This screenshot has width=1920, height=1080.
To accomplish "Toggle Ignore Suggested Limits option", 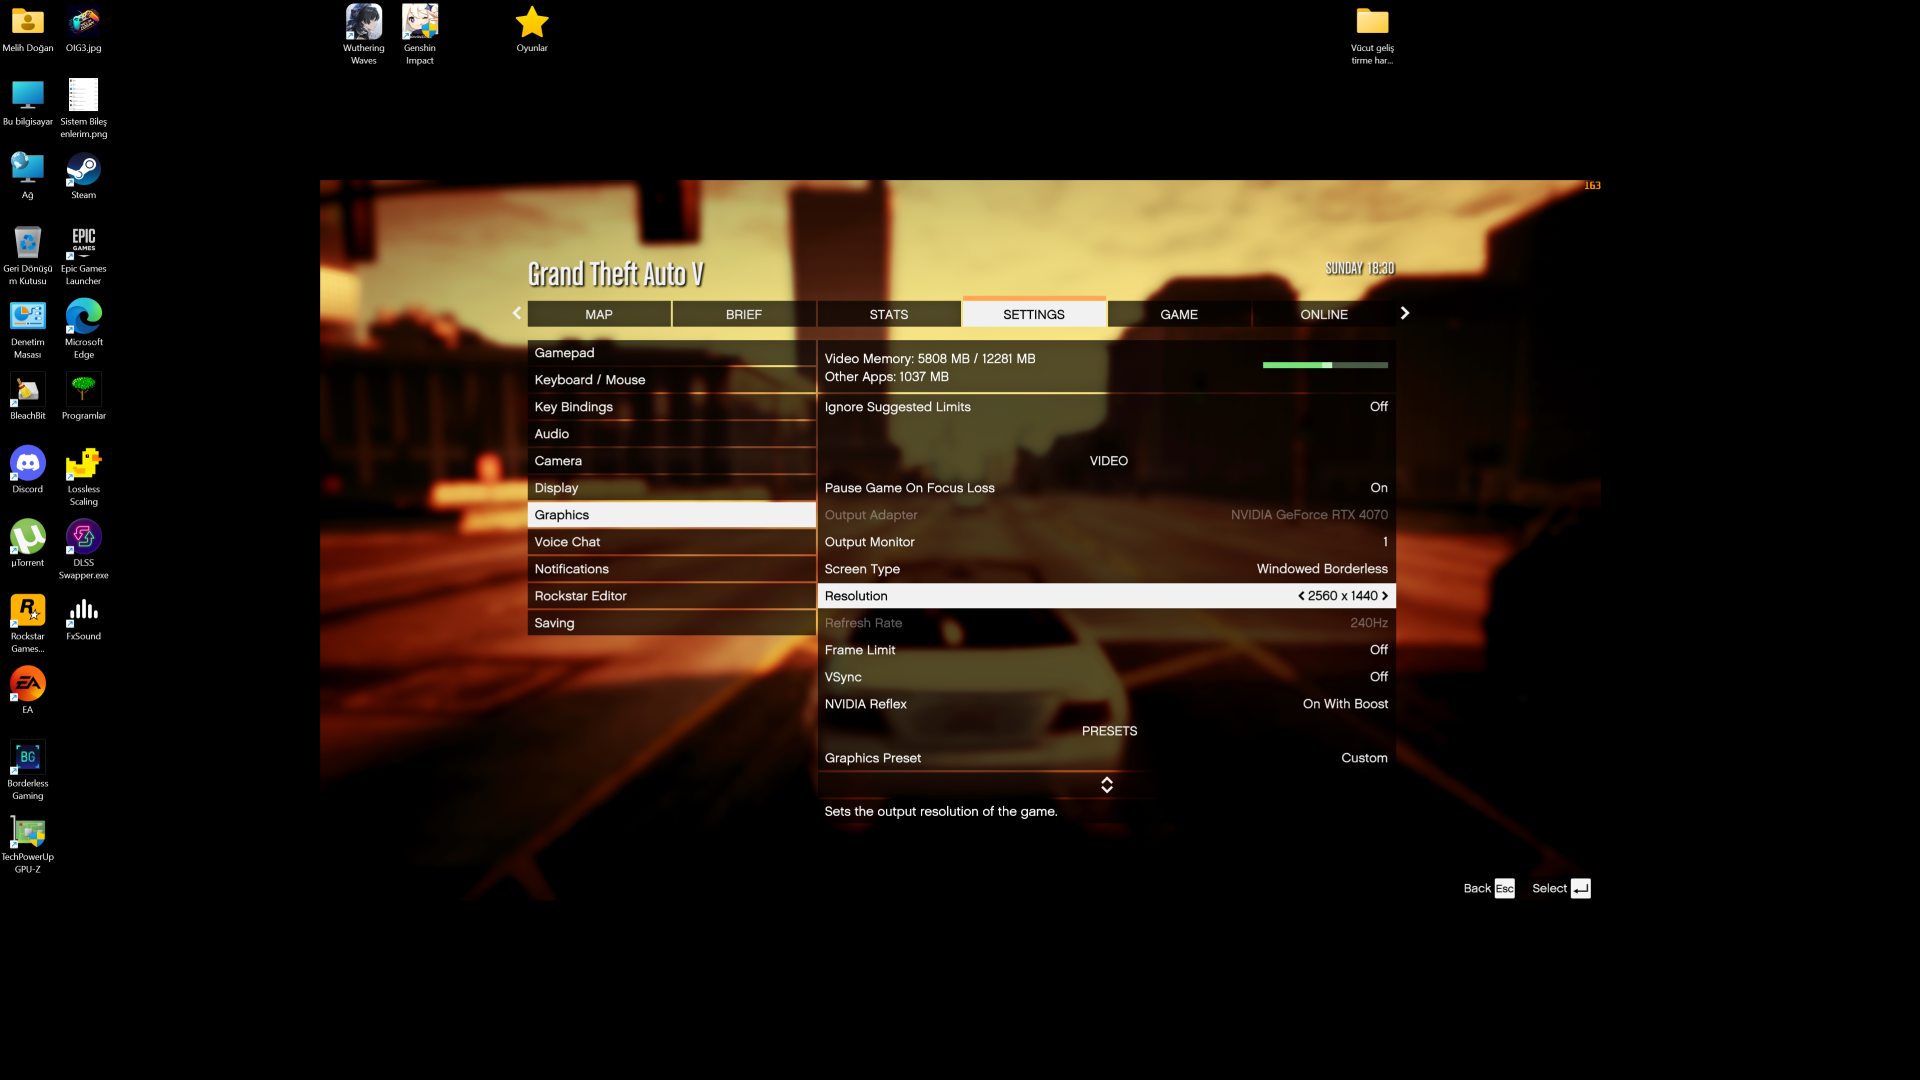I will tap(1378, 407).
